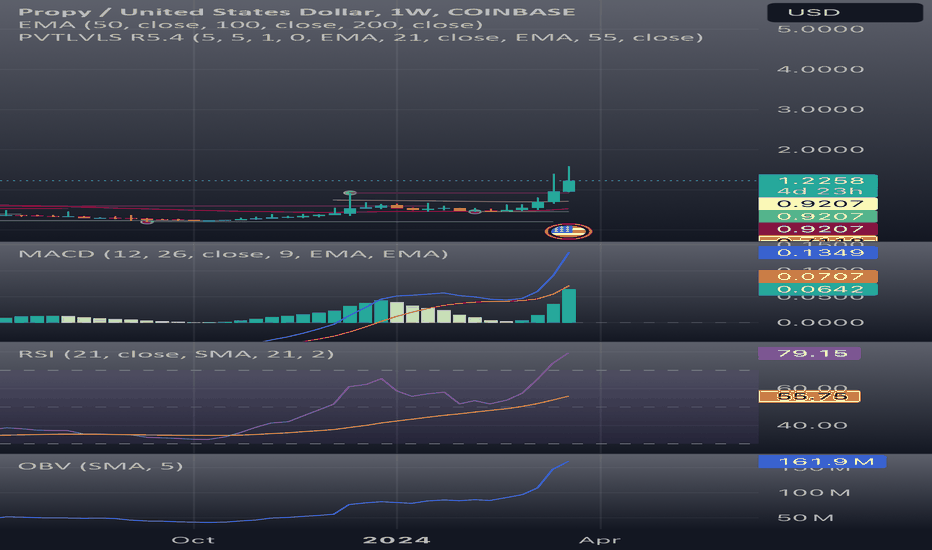
Task: Click the orange RSI average value 55.75
Action: [x=810, y=396]
